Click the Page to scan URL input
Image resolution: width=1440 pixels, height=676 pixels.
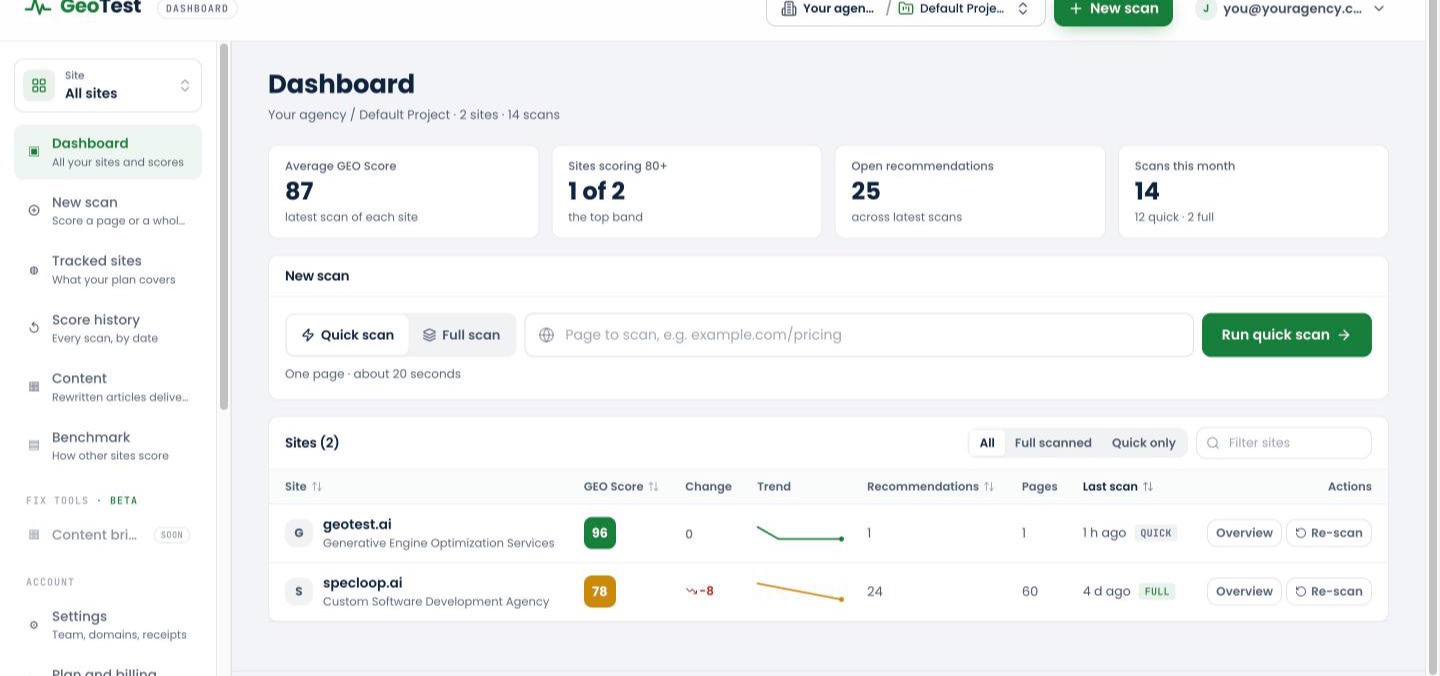pos(859,335)
